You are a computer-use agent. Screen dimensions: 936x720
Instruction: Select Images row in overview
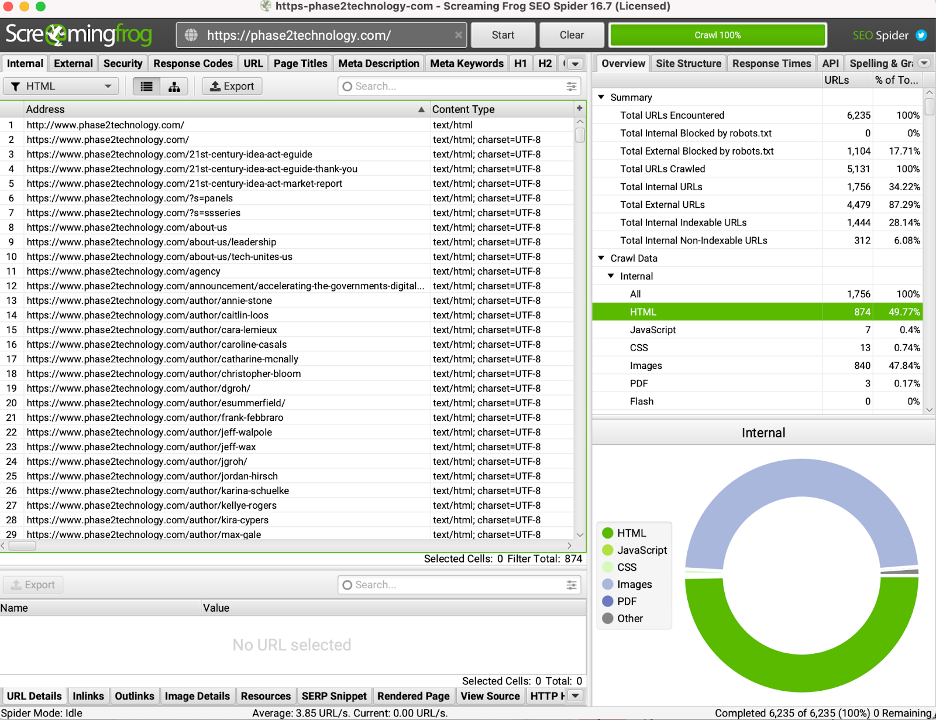pyautogui.click(x=757, y=365)
